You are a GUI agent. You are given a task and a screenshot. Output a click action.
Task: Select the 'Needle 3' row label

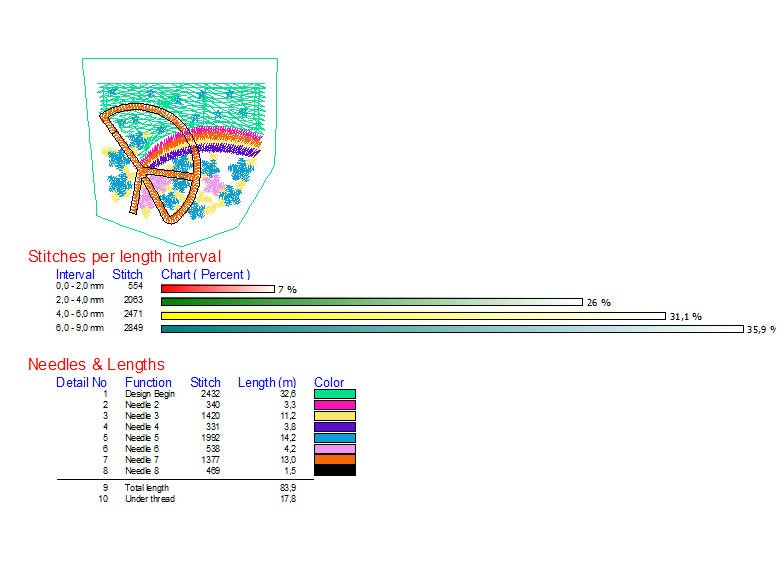point(142,416)
